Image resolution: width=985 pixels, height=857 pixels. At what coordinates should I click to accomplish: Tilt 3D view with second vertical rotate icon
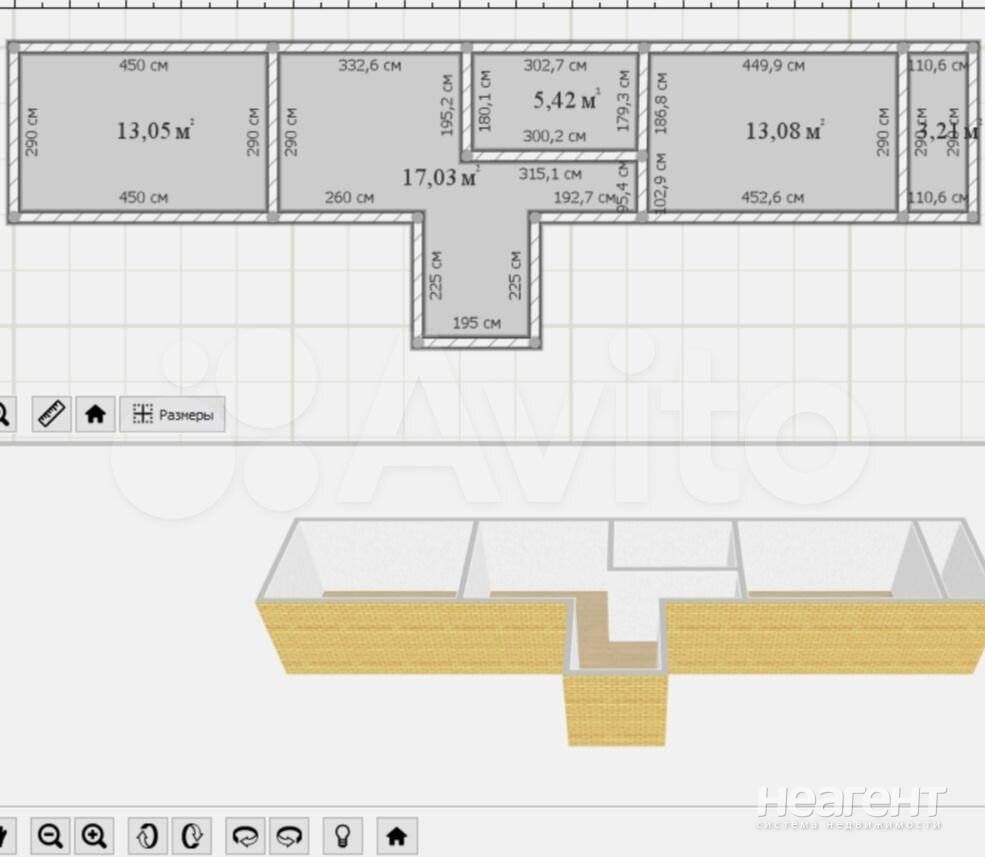[x=192, y=834]
